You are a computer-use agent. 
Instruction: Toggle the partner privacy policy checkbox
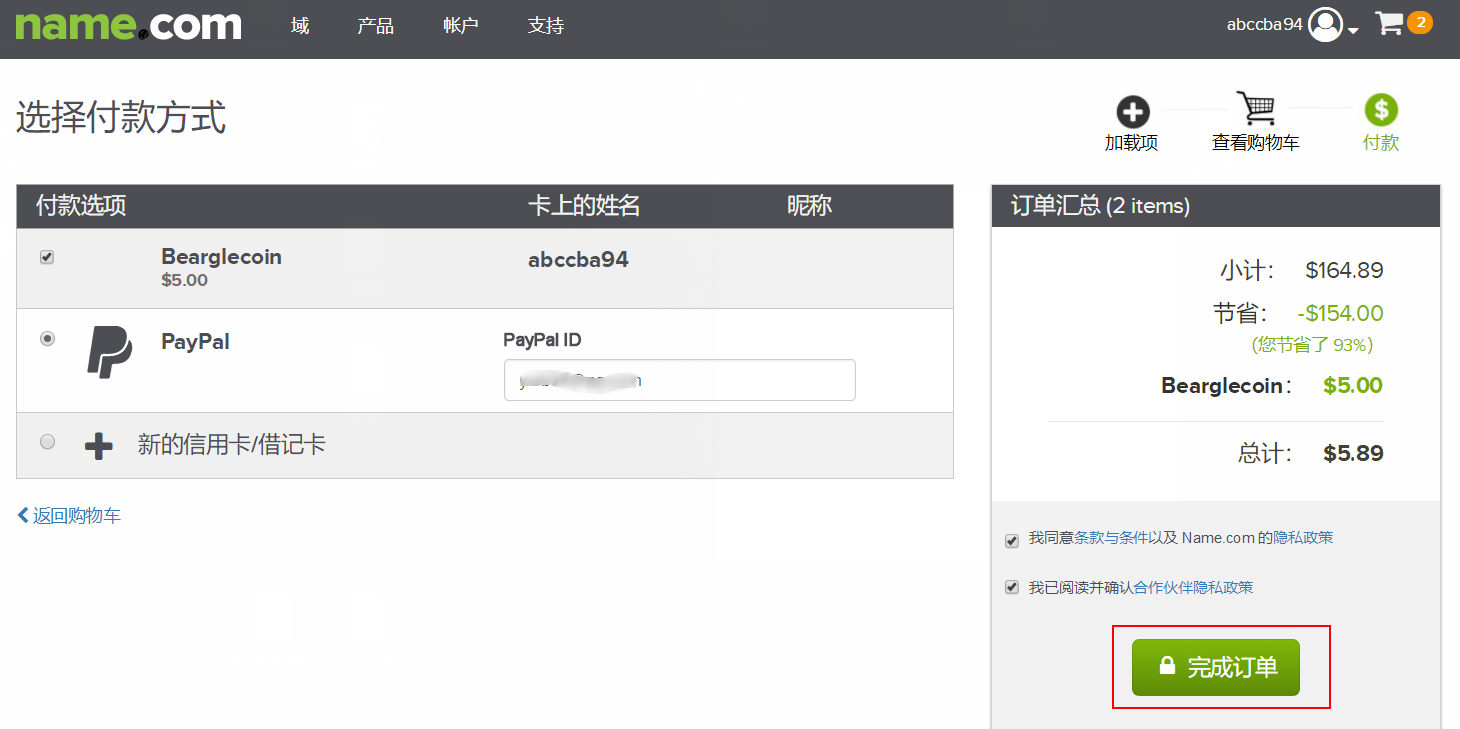click(x=1012, y=587)
